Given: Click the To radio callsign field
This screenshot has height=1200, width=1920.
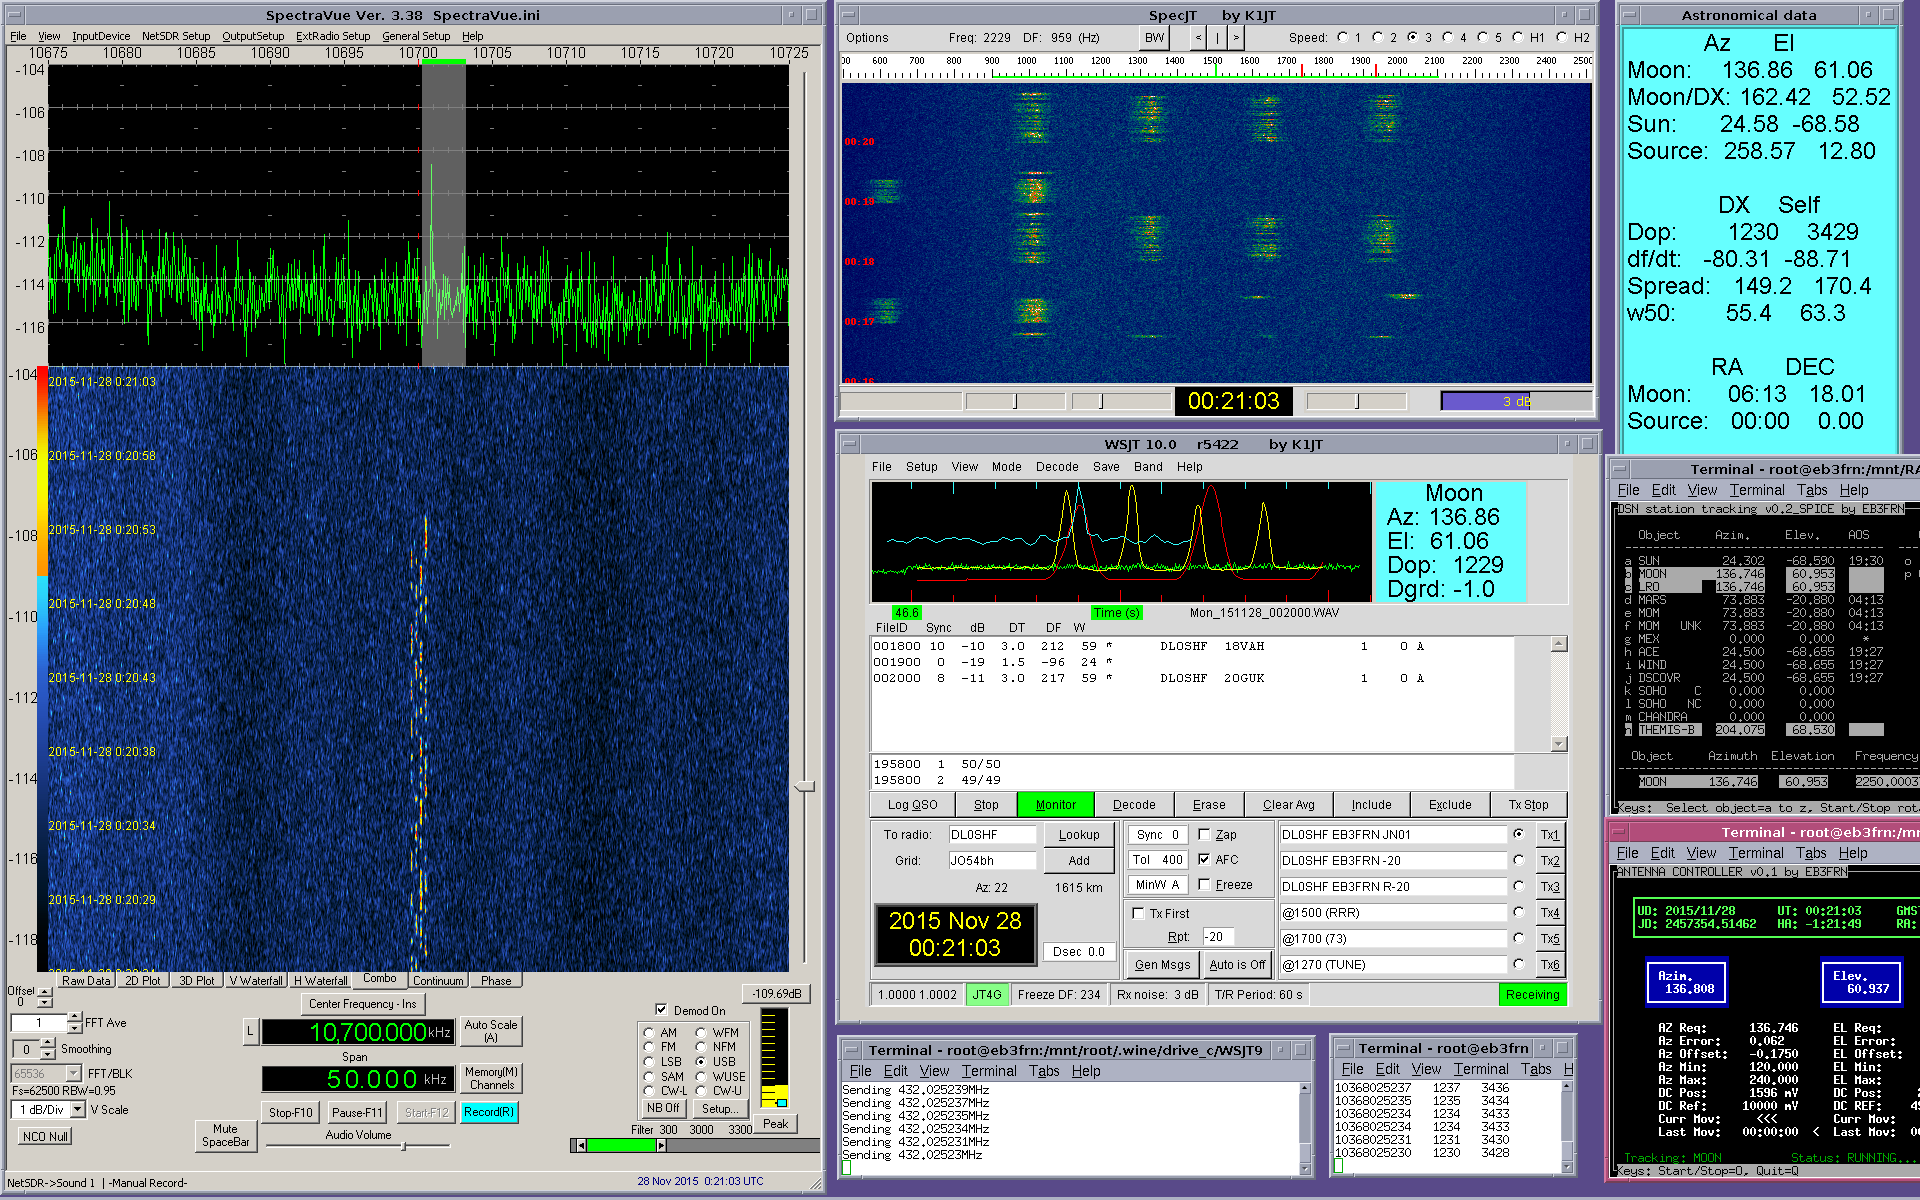Looking at the screenshot, I should coord(991,835).
